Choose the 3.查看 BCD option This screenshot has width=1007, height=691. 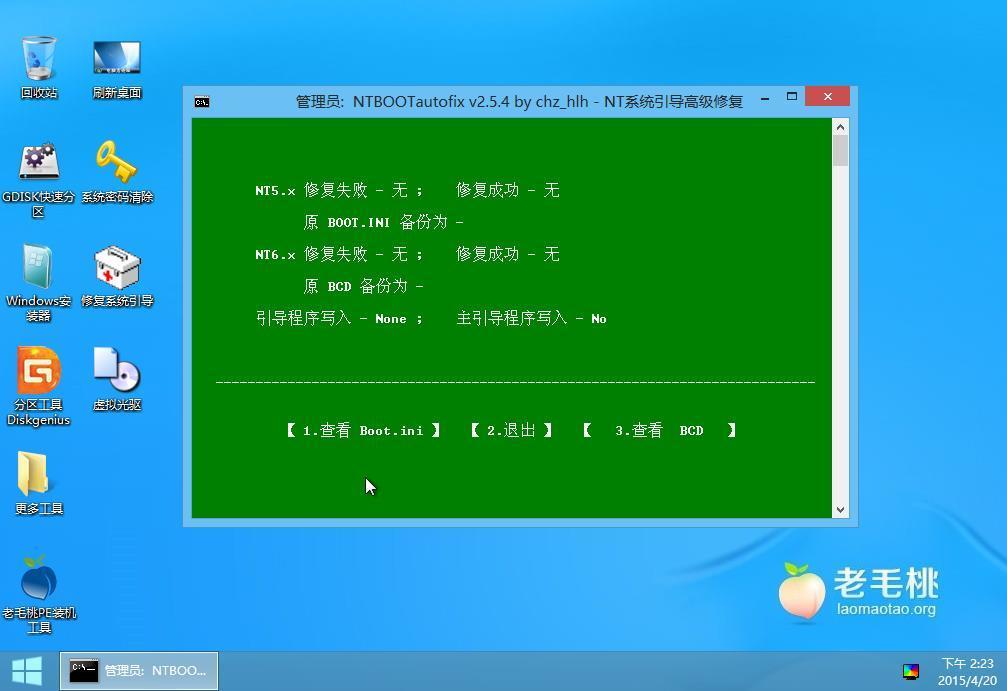click(x=659, y=430)
